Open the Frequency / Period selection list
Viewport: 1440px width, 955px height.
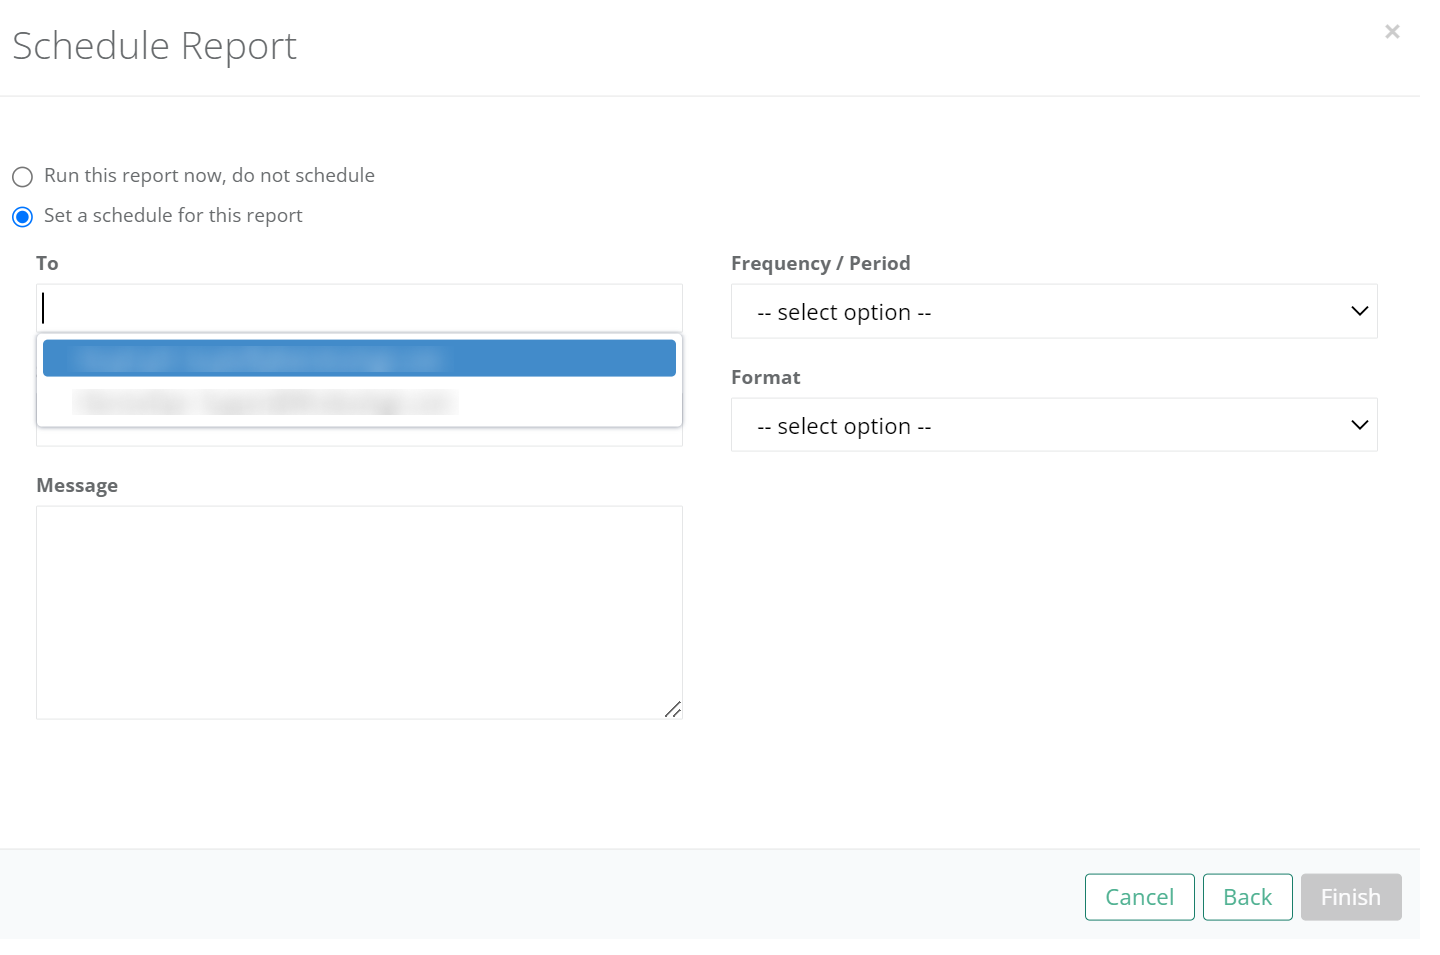(1054, 311)
